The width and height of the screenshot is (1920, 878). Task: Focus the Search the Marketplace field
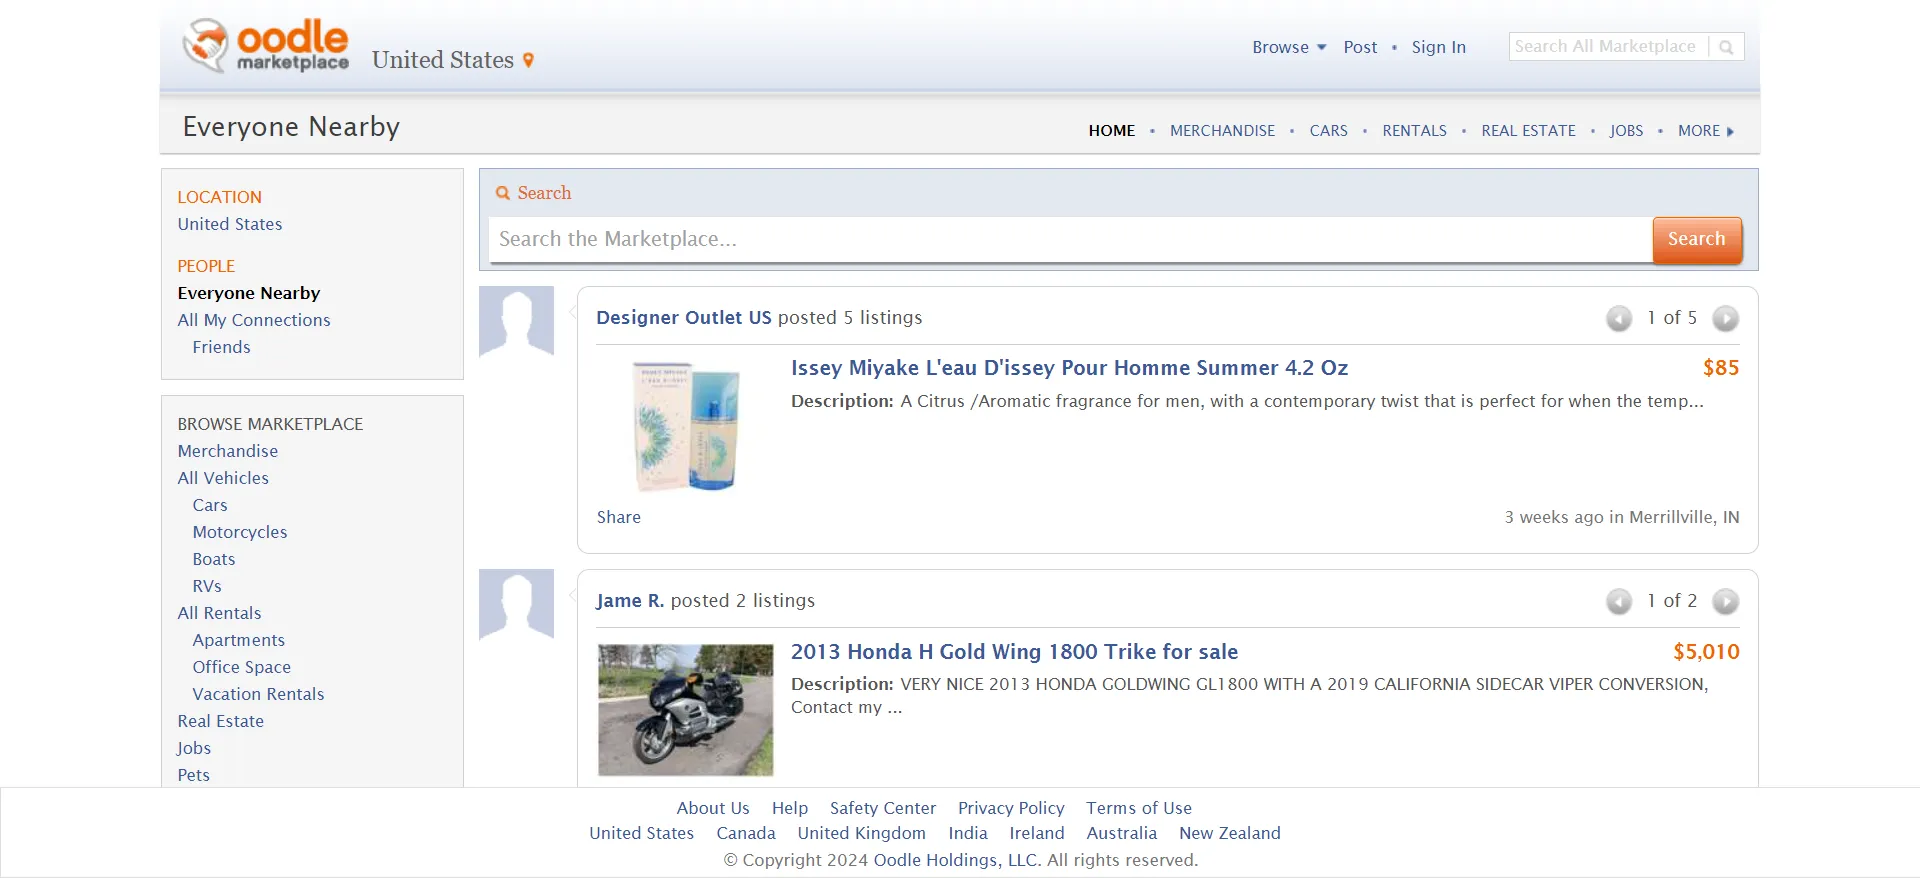[x=1070, y=240]
